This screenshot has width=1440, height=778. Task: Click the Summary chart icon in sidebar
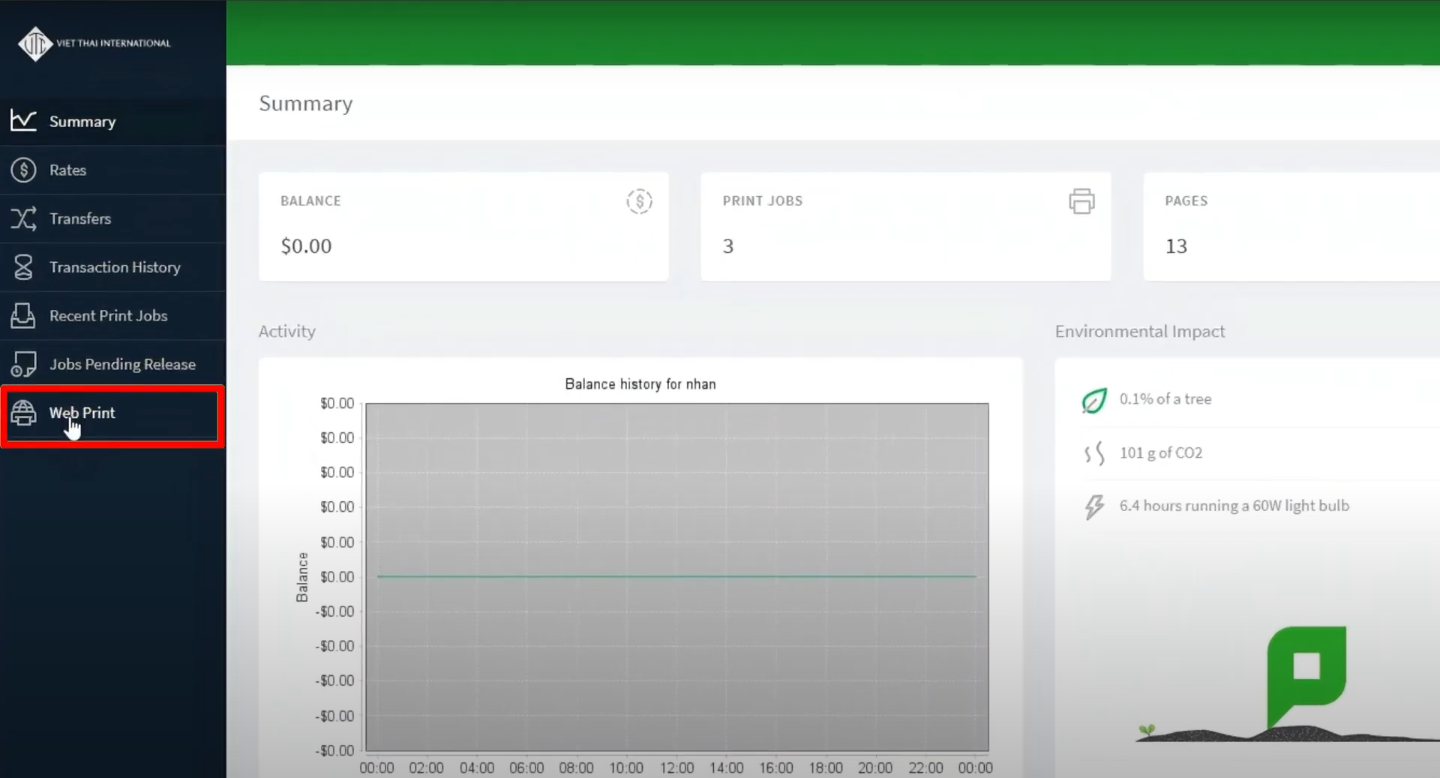point(23,121)
